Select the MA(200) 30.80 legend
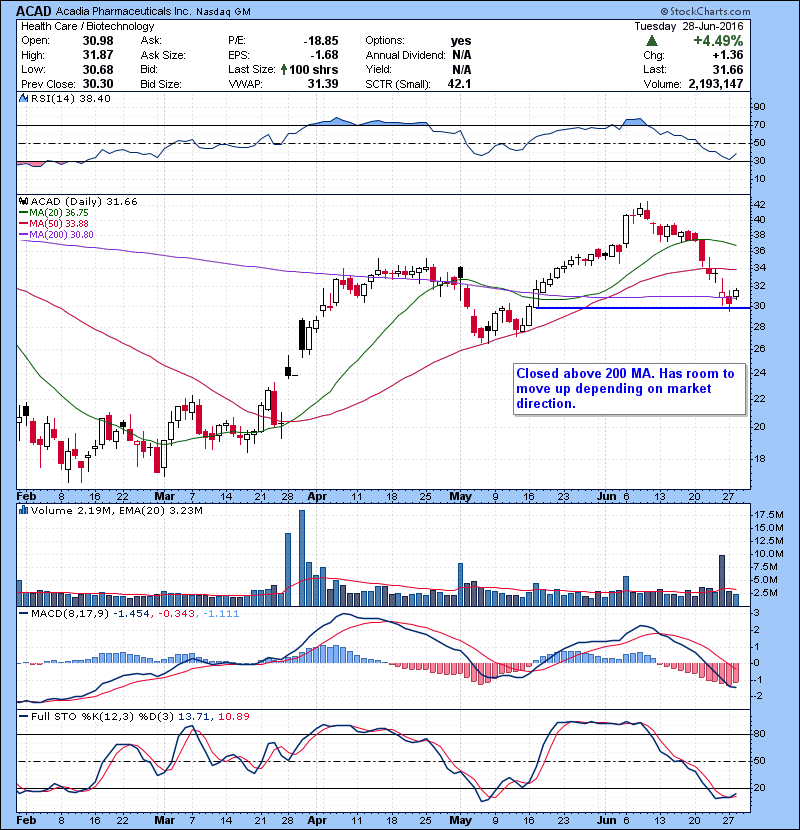Screen dimensions: 800x830 (x=56, y=234)
